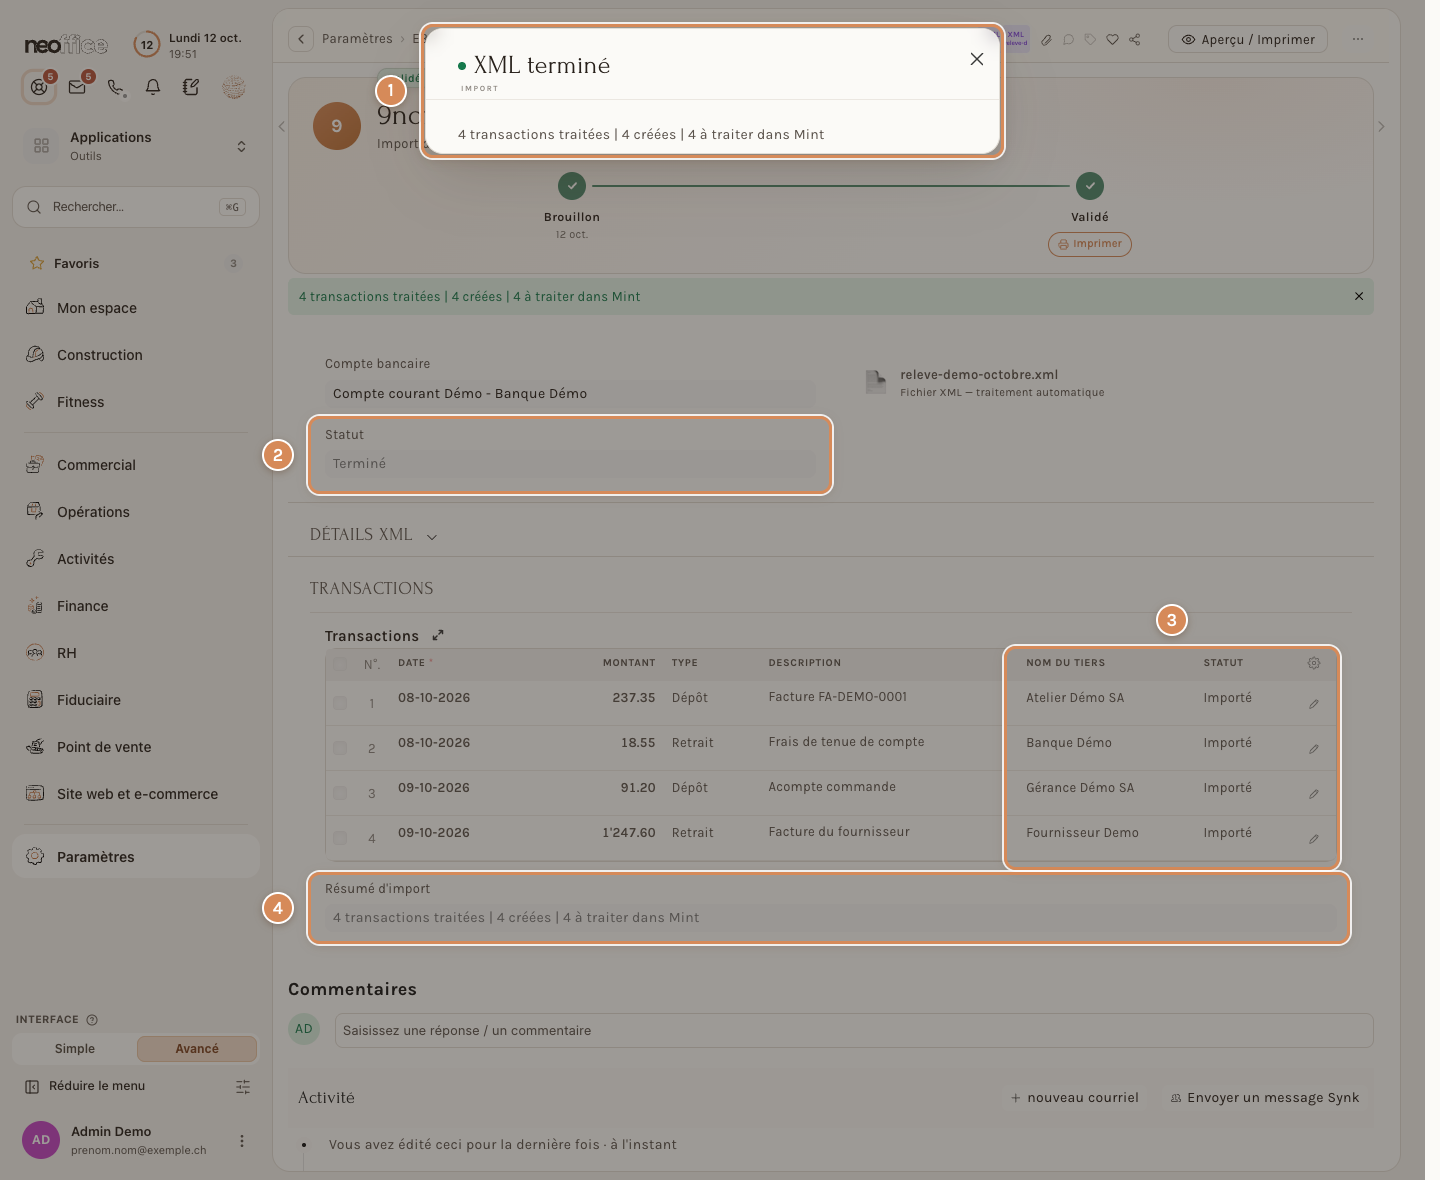The width and height of the screenshot is (1440, 1180).
Task: Tick the checkbox for transaction row 2
Action: coord(340,748)
